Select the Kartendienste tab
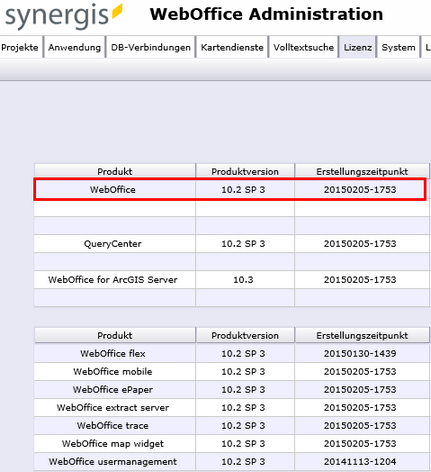431x472 pixels. coord(232,47)
